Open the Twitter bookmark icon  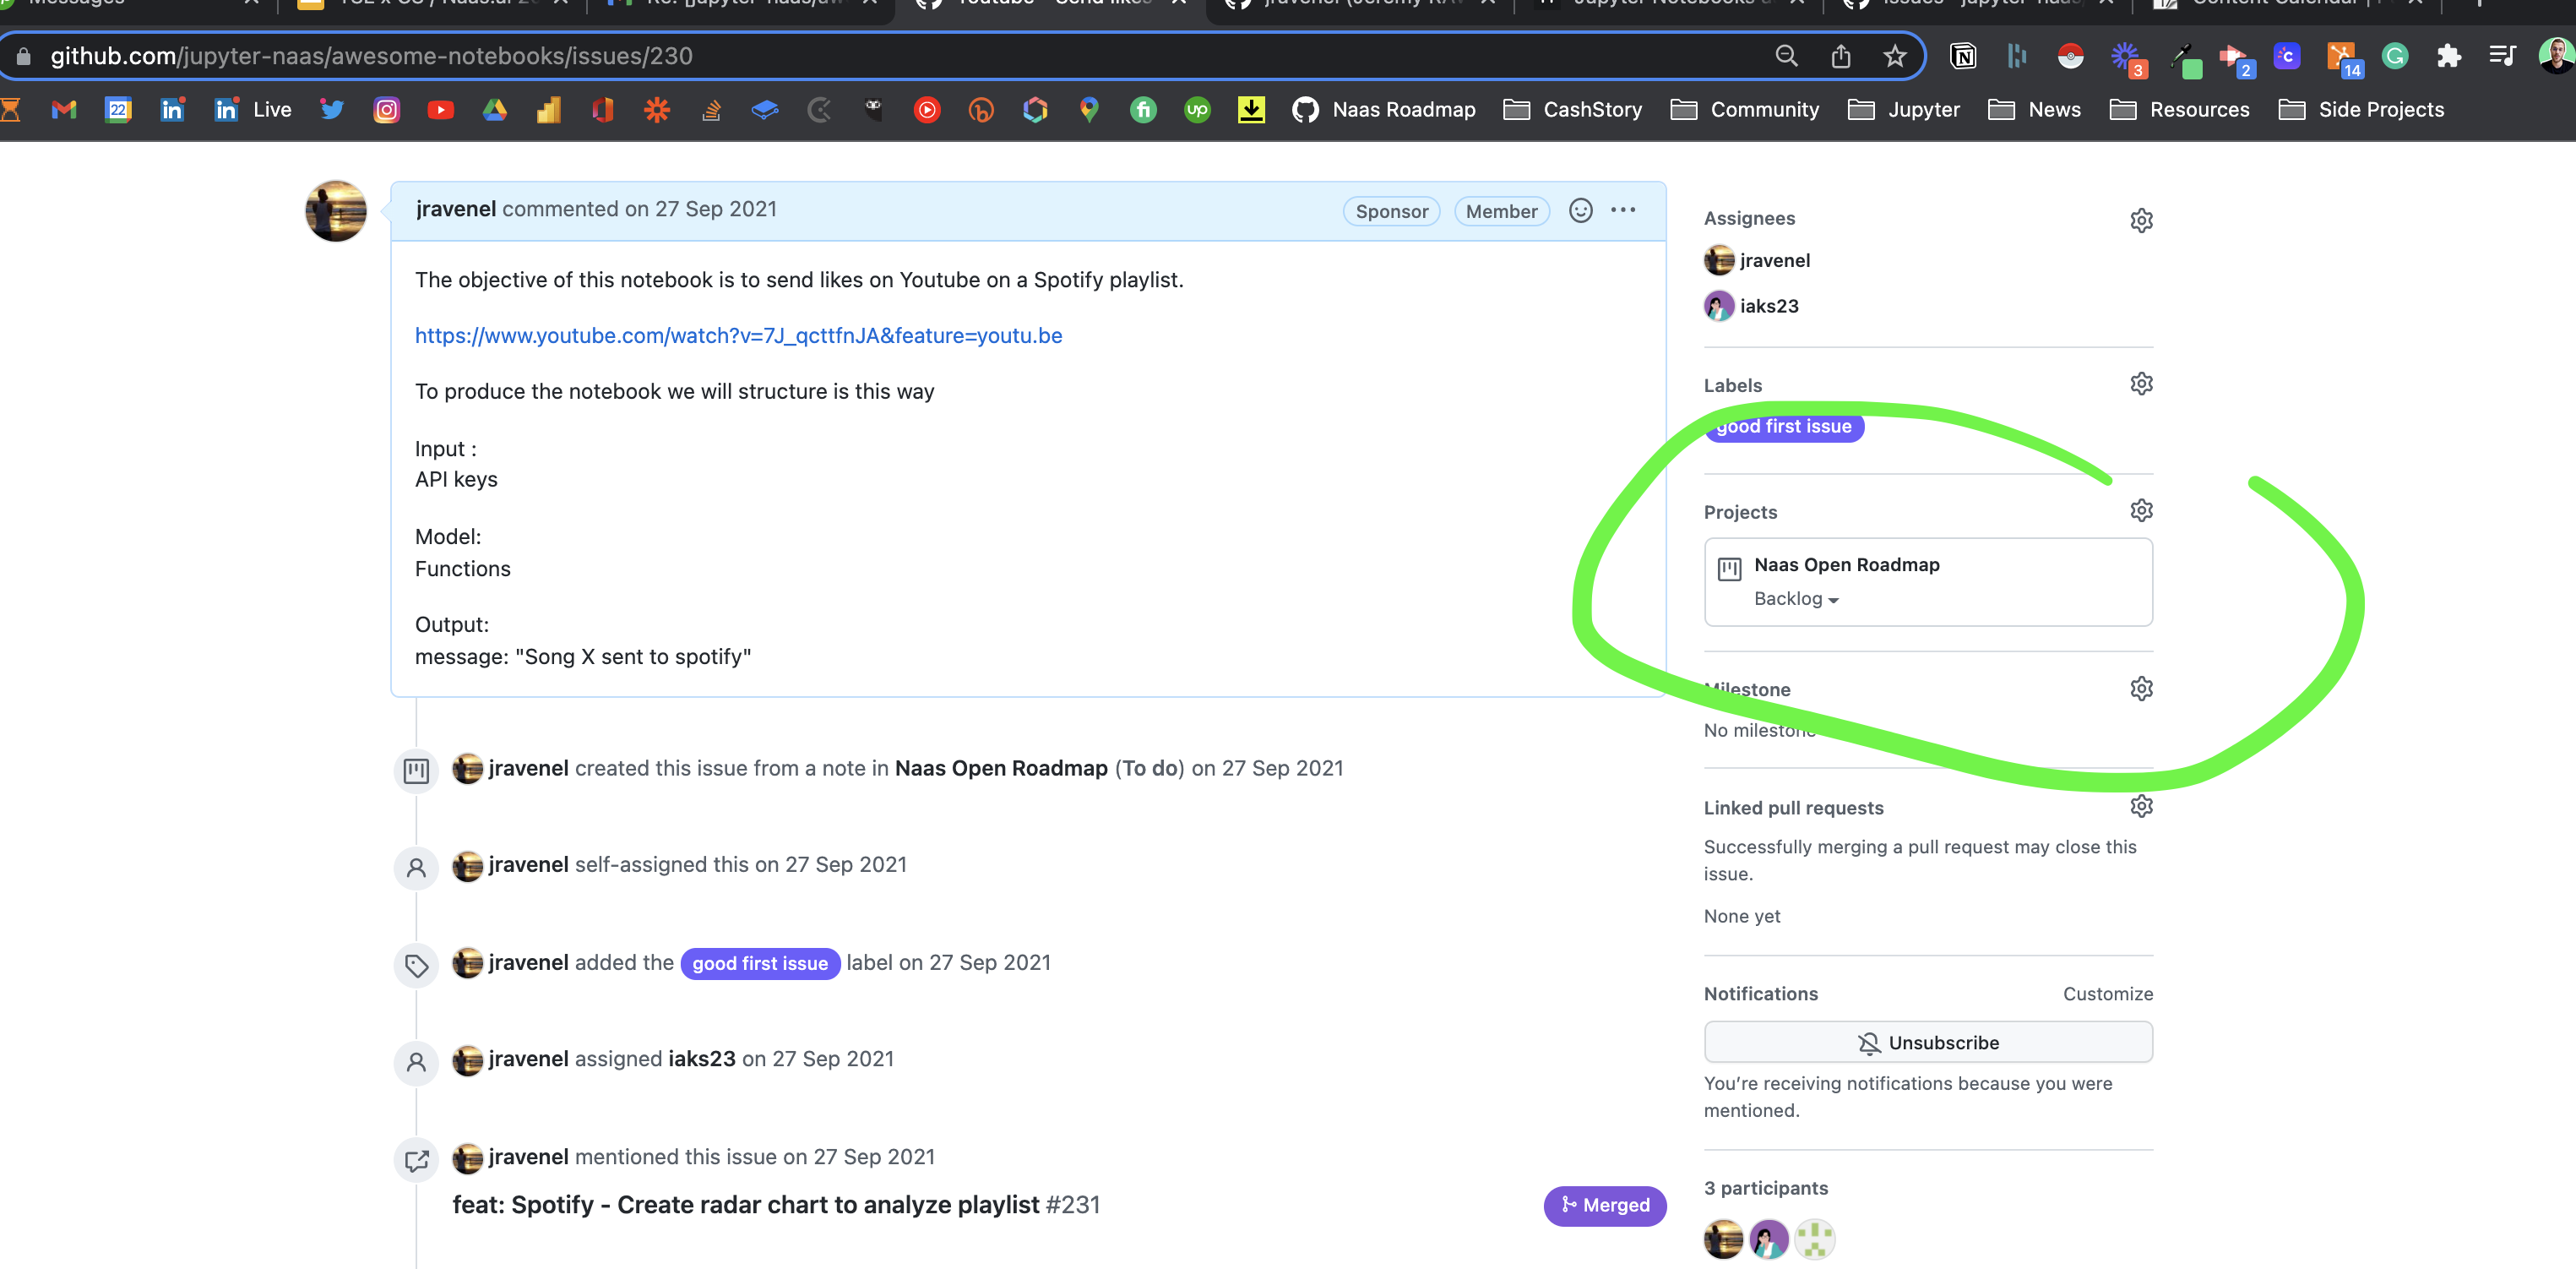(x=332, y=110)
